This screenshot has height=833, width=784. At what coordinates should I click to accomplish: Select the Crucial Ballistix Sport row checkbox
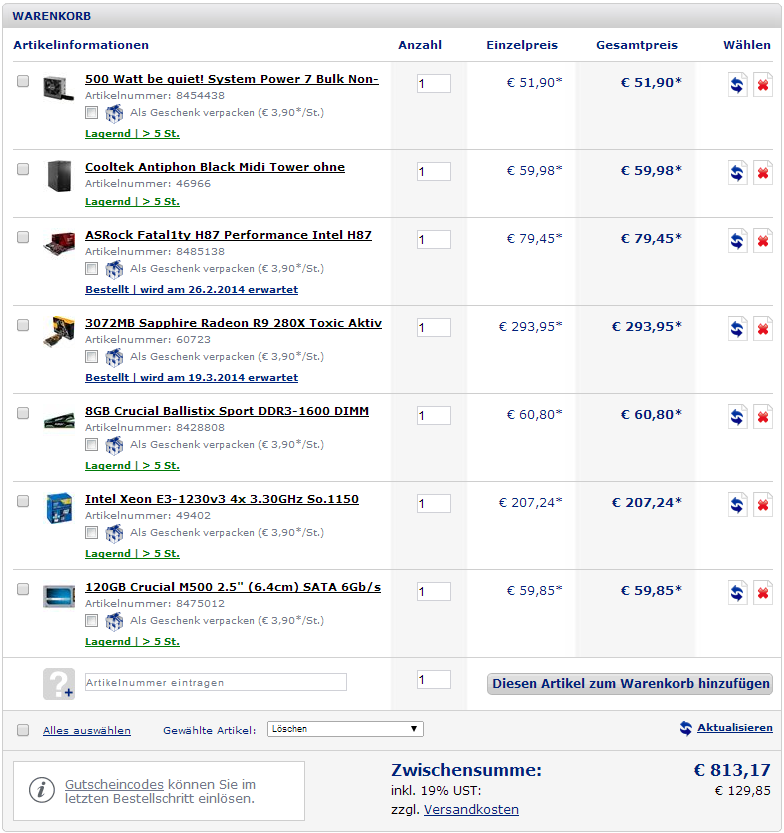tap(23, 413)
